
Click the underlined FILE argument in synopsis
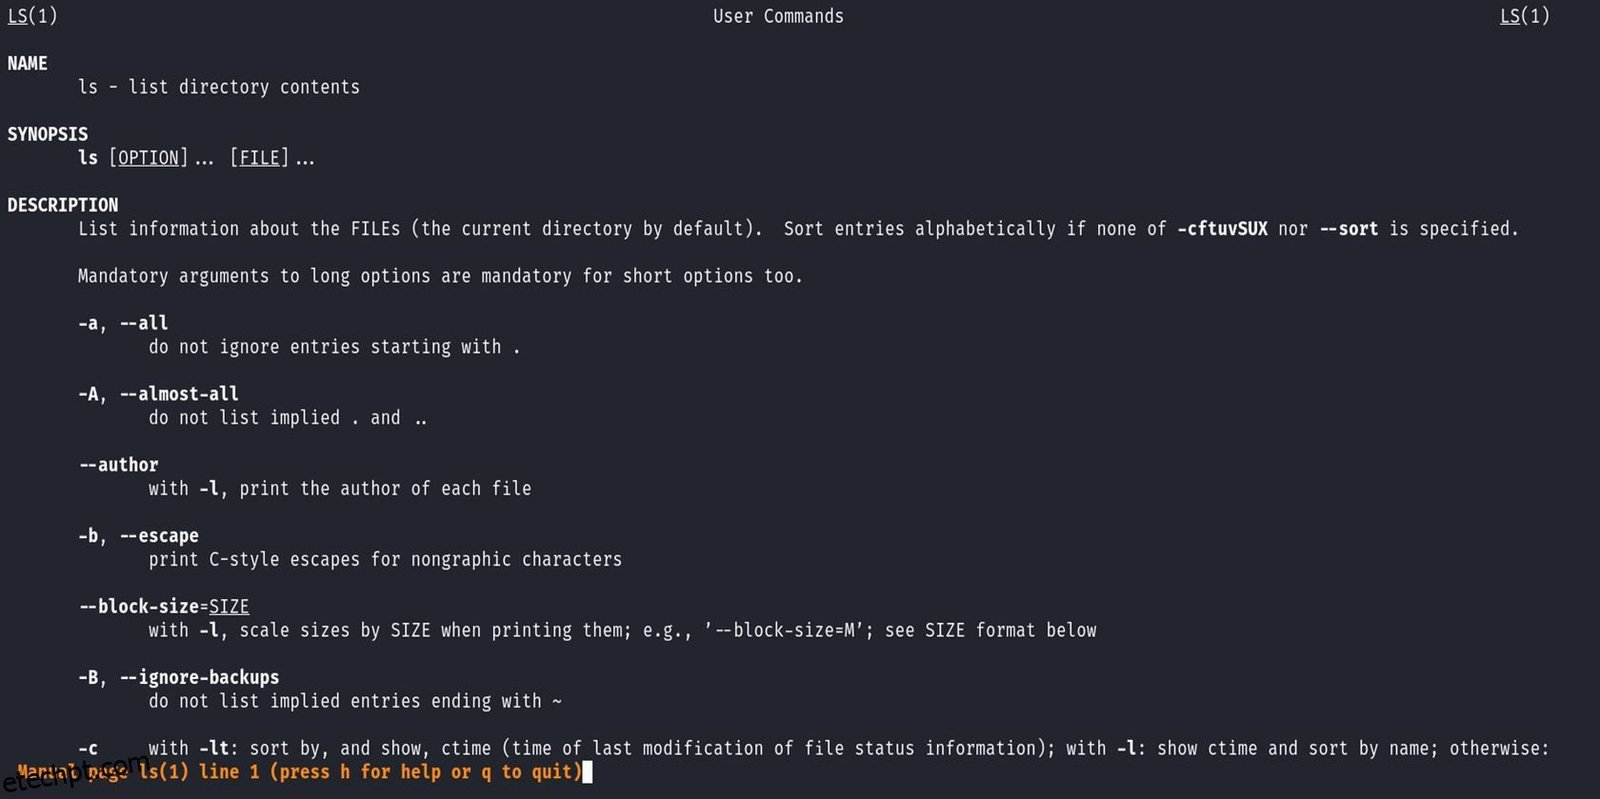[x=259, y=158]
